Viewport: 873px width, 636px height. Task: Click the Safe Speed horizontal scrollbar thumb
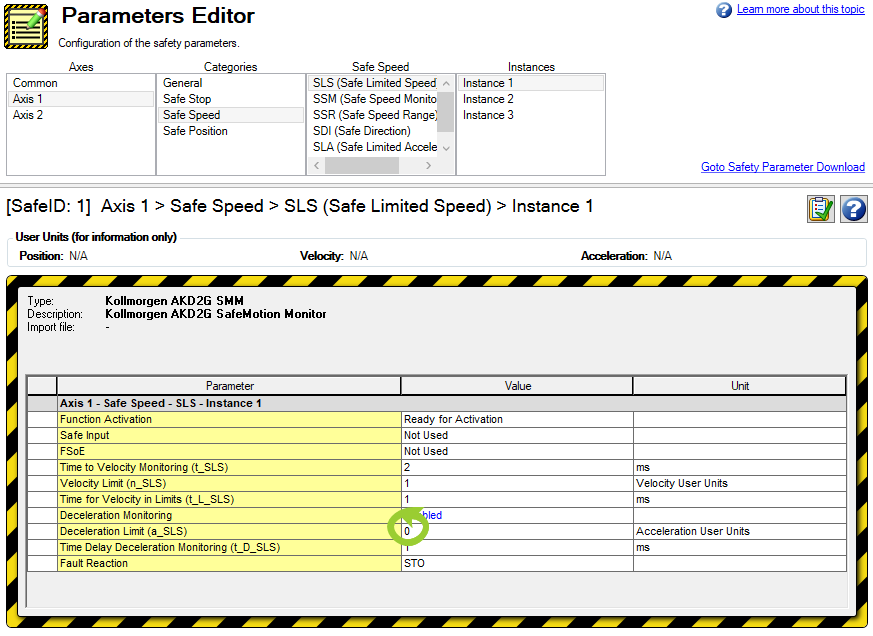point(362,165)
